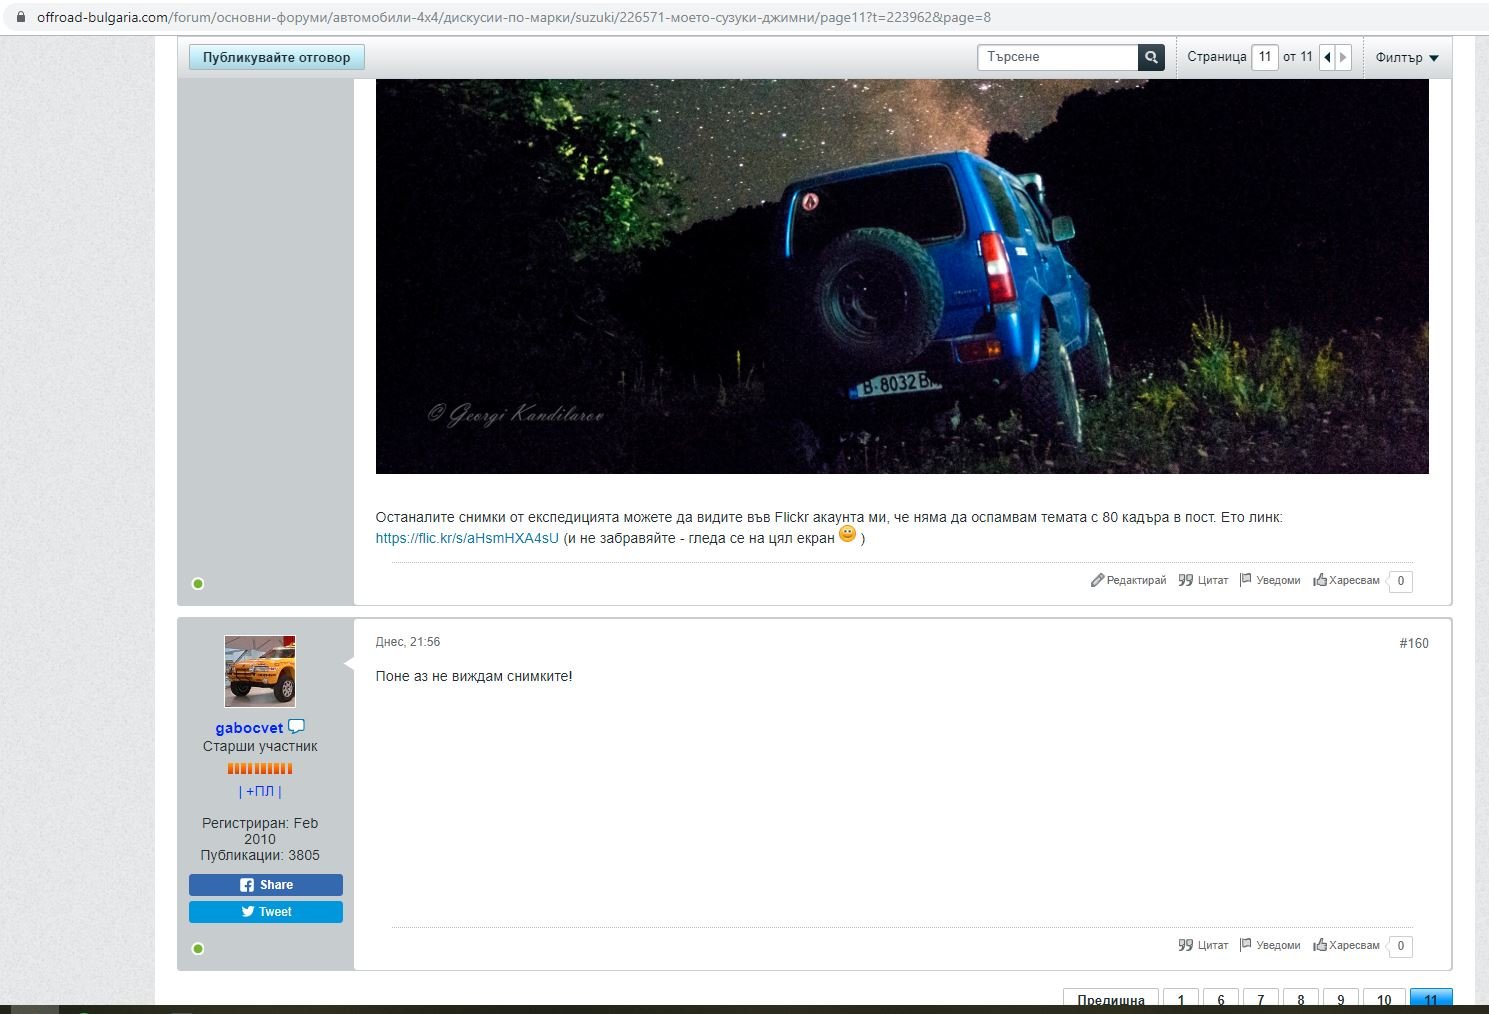
Task: Click the Старши участник rank text
Action: pos(260,746)
